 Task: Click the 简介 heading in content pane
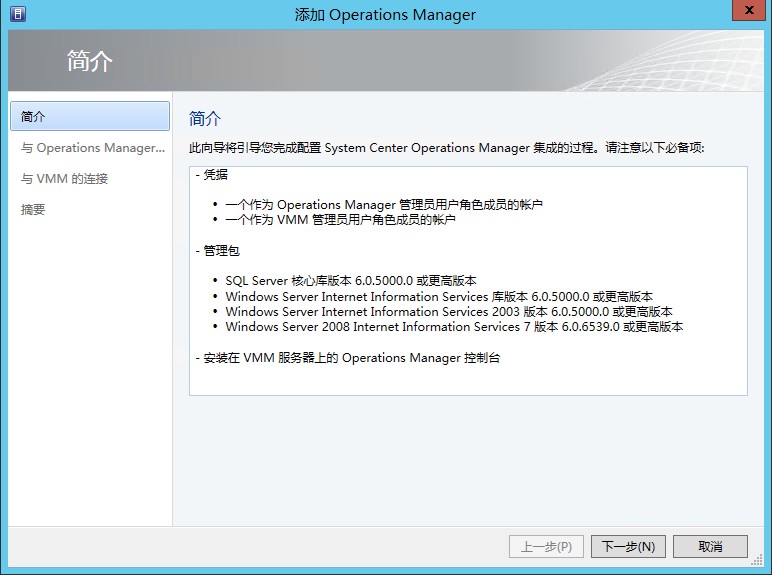pyautogui.click(x=205, y=119)
